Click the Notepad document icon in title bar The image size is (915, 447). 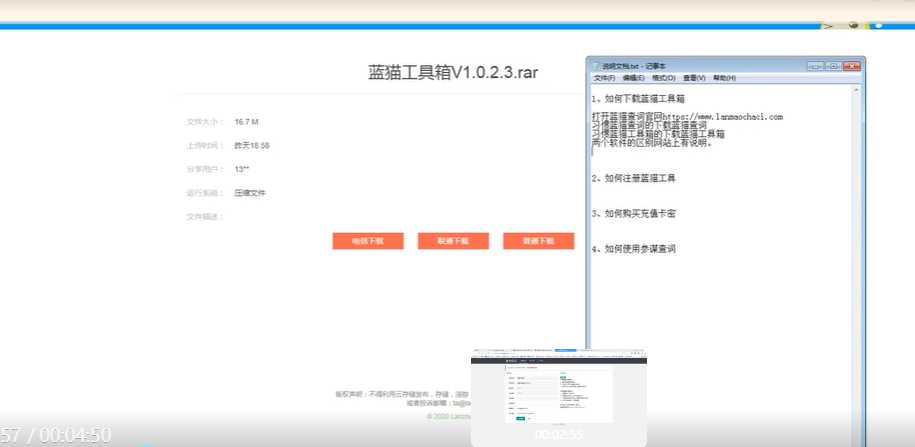pyautogui.click(x=596, y=66)
